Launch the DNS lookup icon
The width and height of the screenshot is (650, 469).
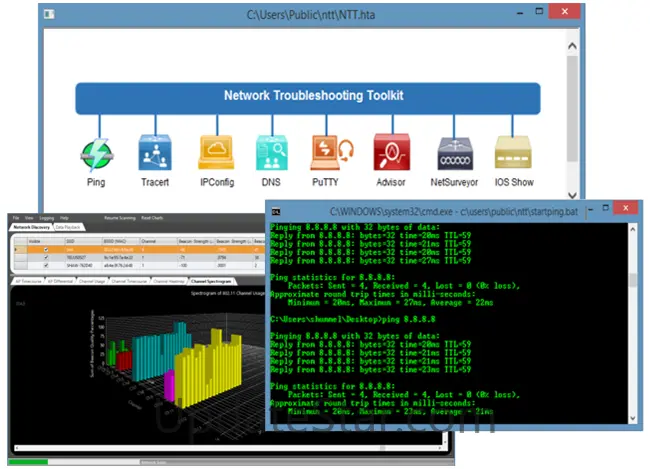coord(272,153)
